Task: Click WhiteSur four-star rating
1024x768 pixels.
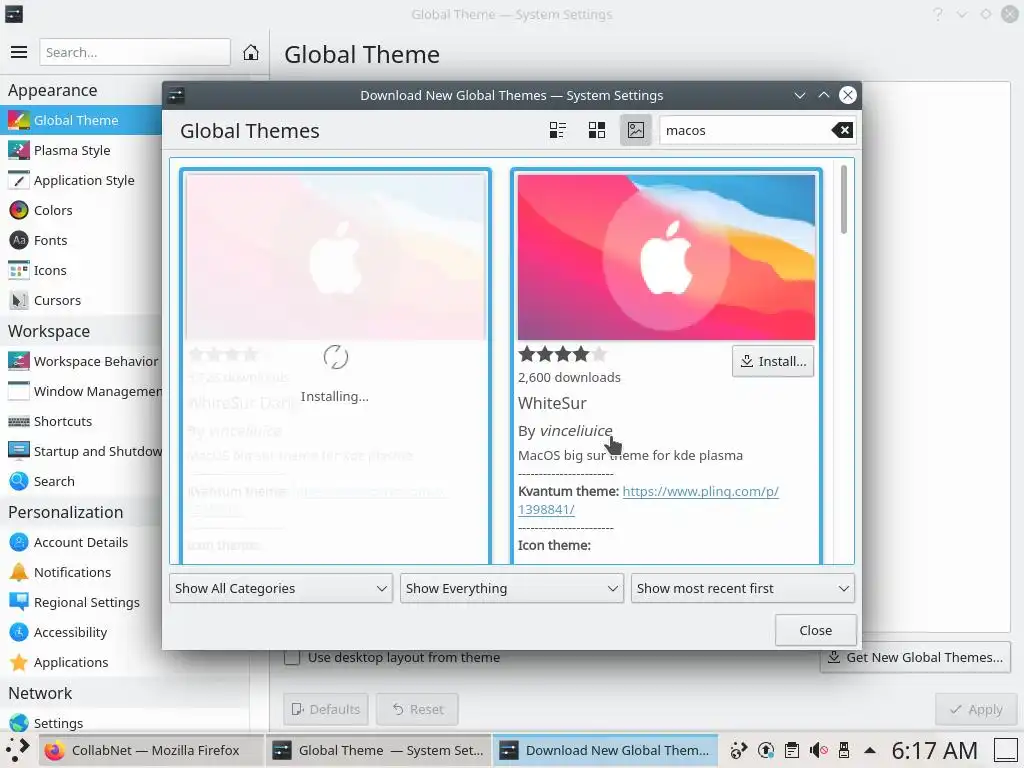Action: (x=562, y=355)
